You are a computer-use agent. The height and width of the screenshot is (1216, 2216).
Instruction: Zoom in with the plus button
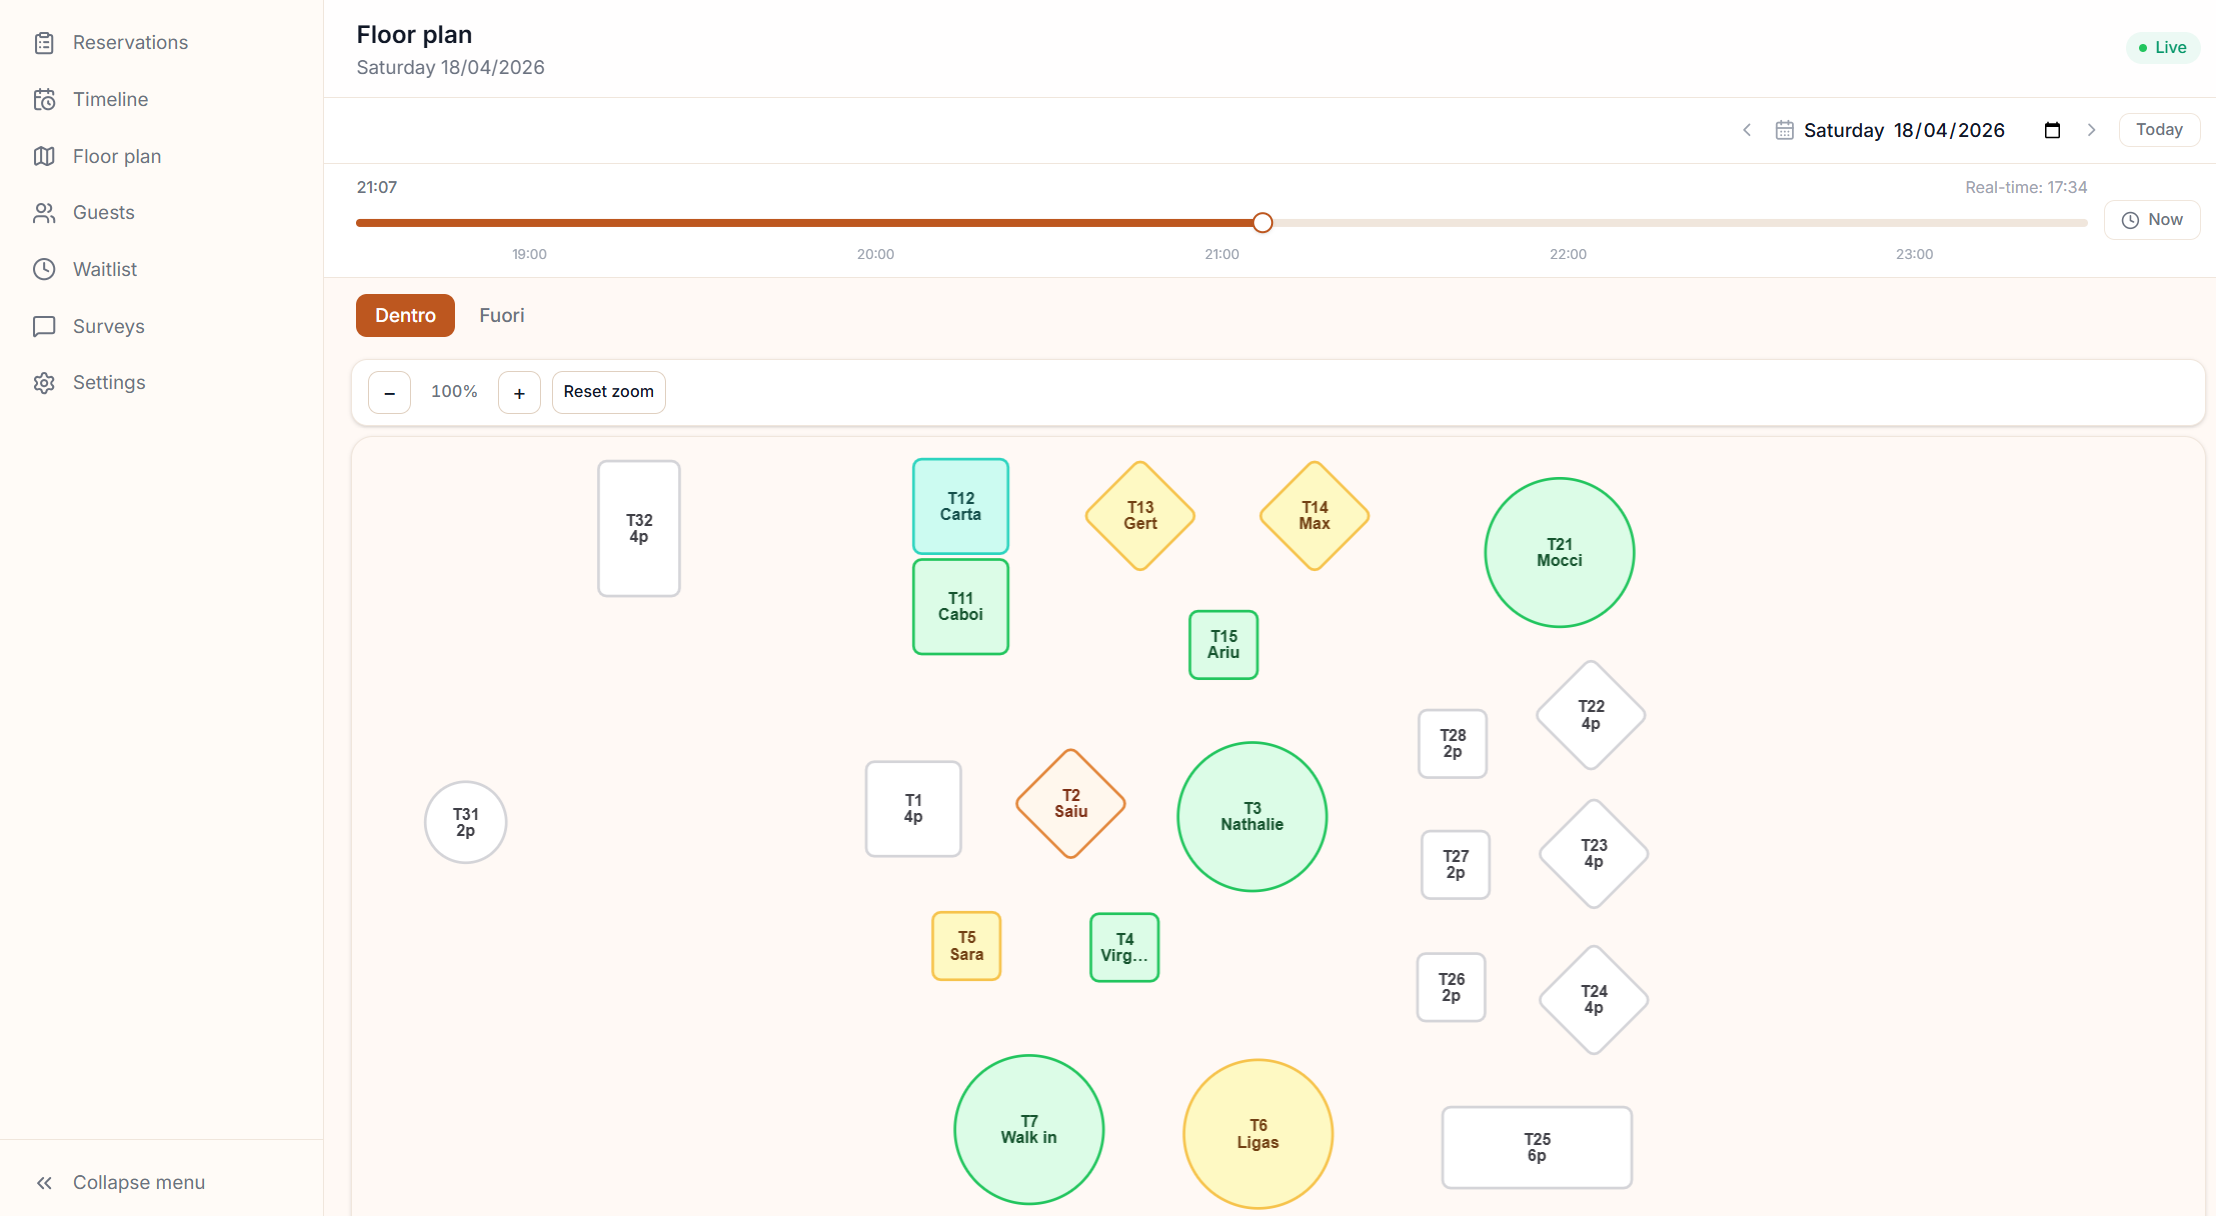point(519,393)
